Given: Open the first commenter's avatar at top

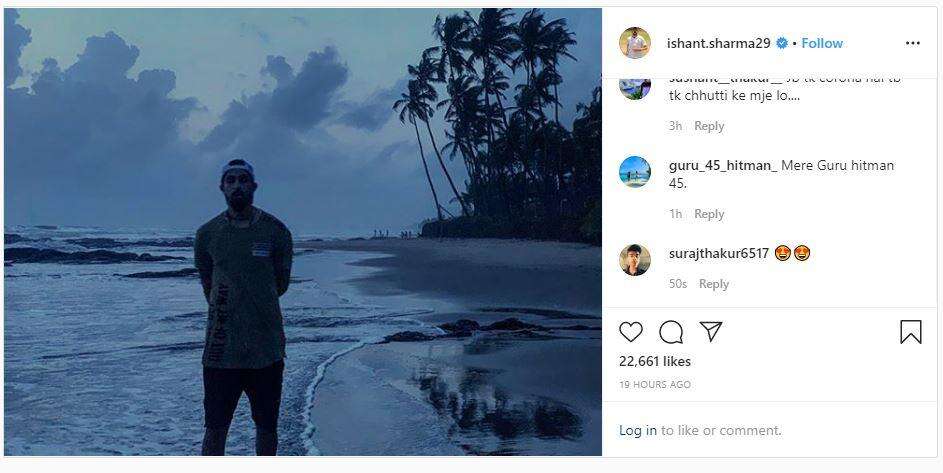Looking at the screenshot, I should 634,85.
